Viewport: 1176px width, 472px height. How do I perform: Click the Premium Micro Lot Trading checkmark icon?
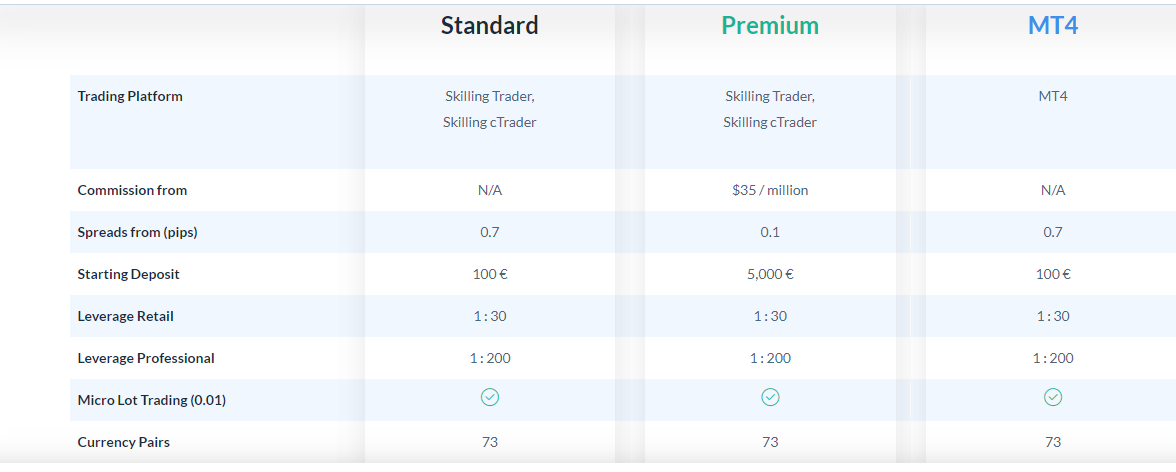click(770, 398)
